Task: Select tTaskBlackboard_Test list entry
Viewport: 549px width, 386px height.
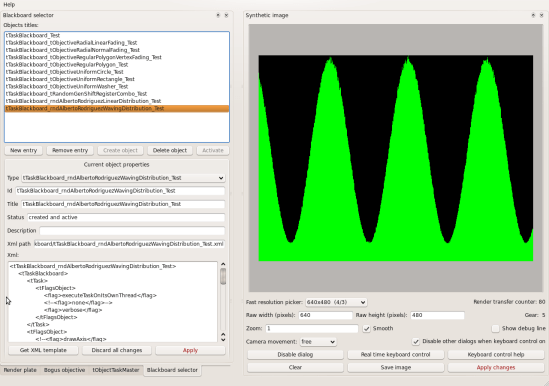Action: 117,35
